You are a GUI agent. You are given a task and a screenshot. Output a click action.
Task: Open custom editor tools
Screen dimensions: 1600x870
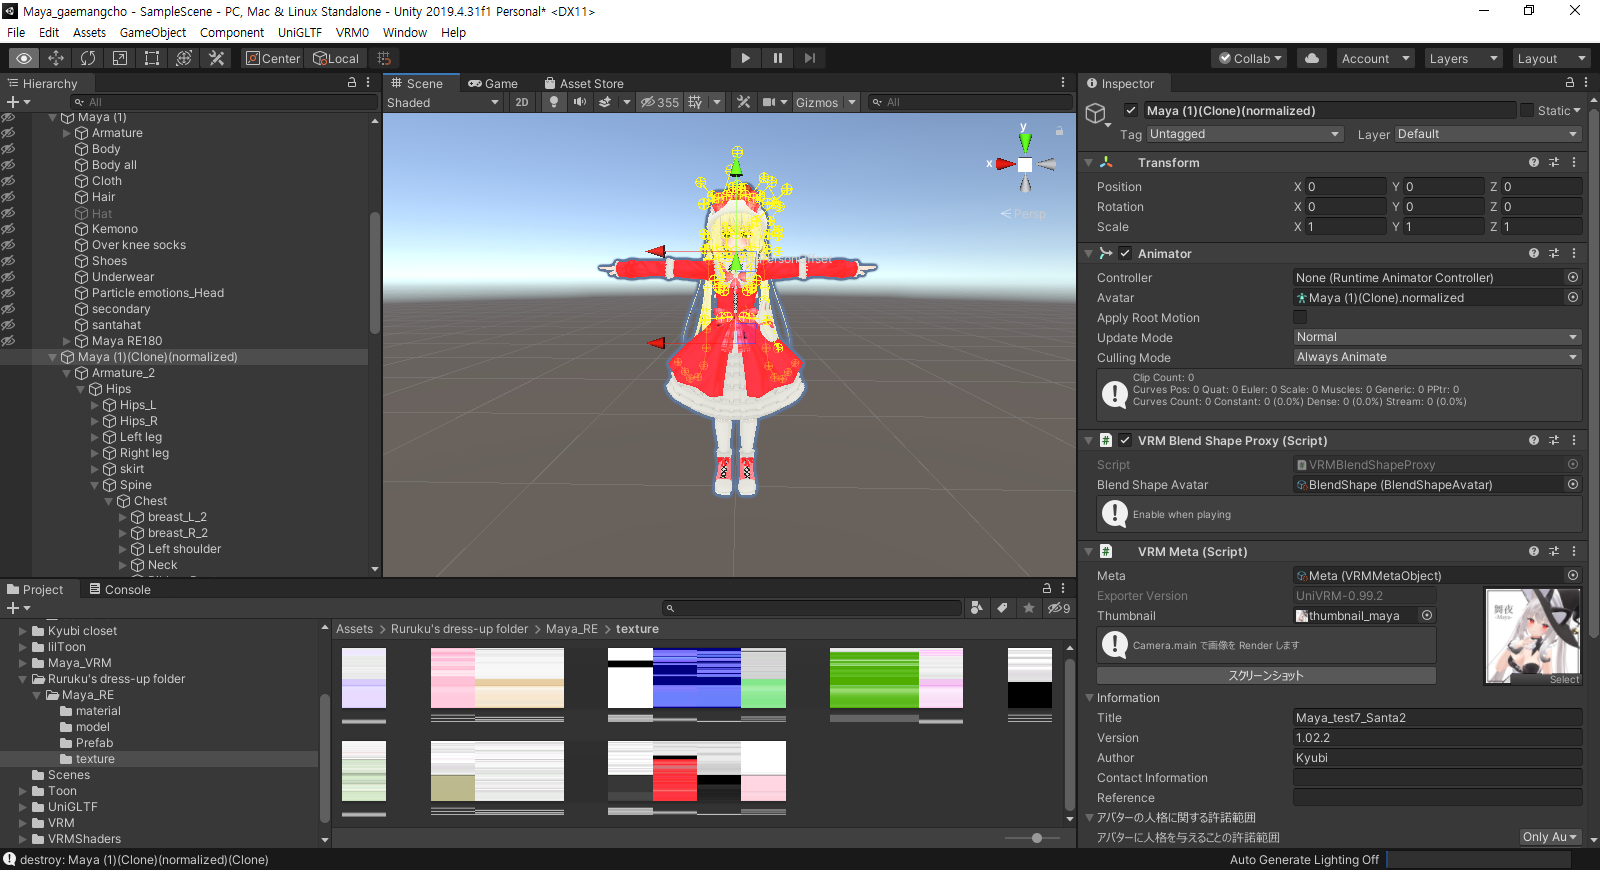[216, 58]
